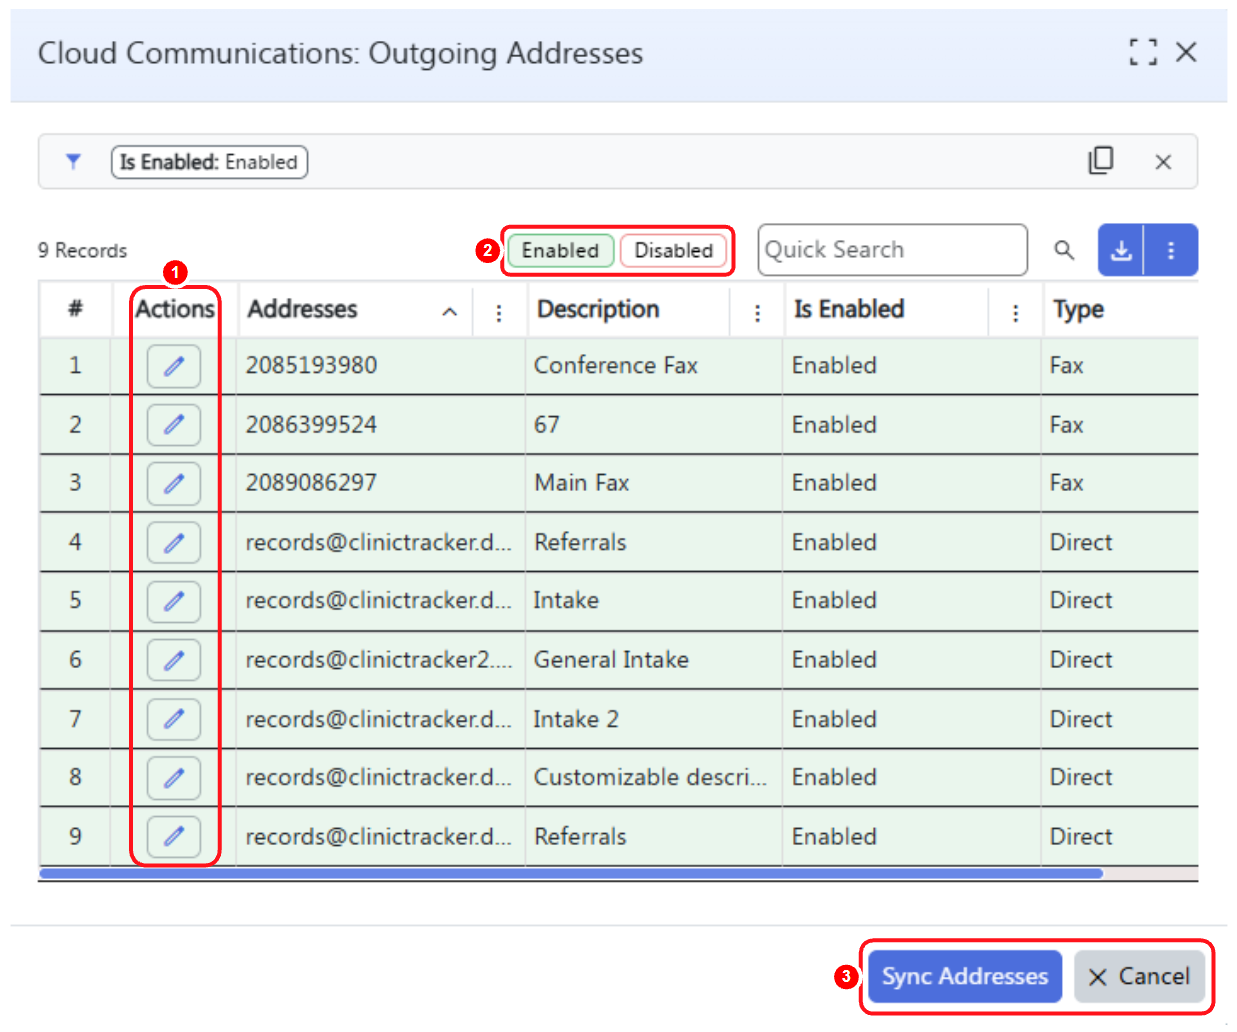
Task: Click the 9 Records count label
Action: [82, 250]
